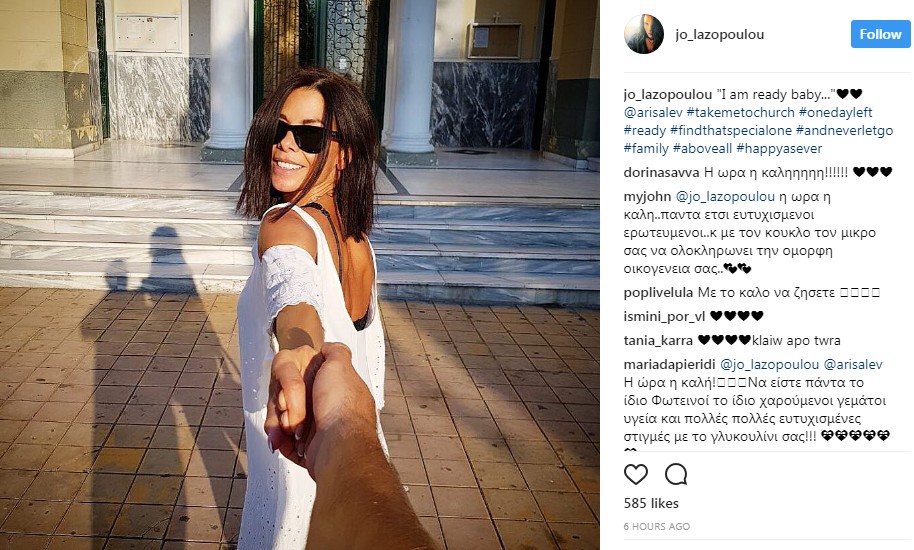Open the 6 hours ago timestamp

(656, 526)
